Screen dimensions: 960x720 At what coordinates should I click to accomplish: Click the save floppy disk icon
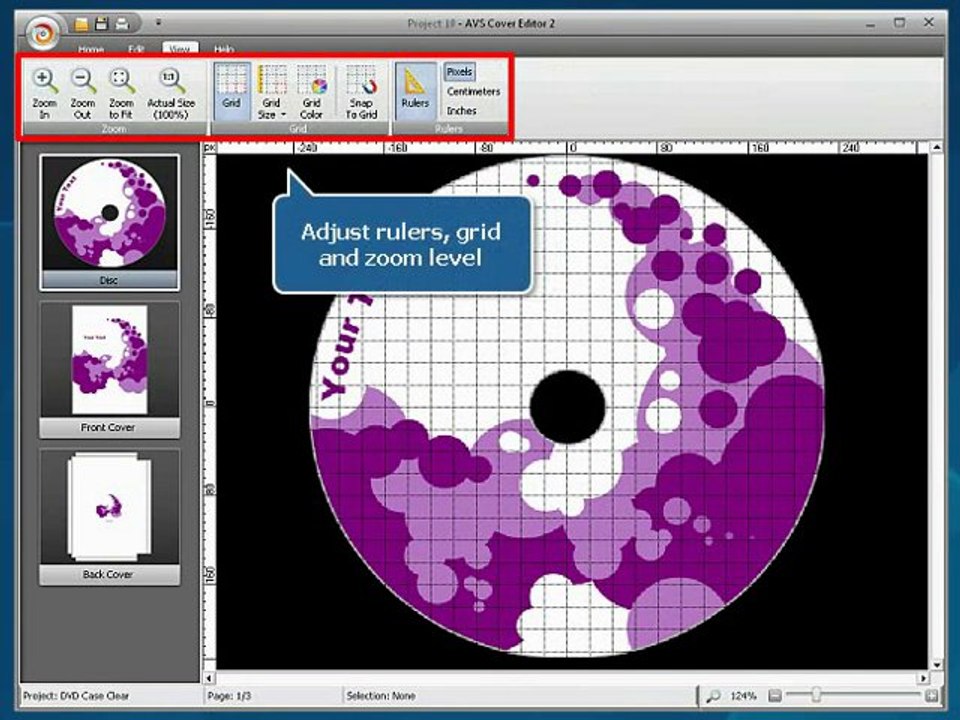tap(102, 24)
